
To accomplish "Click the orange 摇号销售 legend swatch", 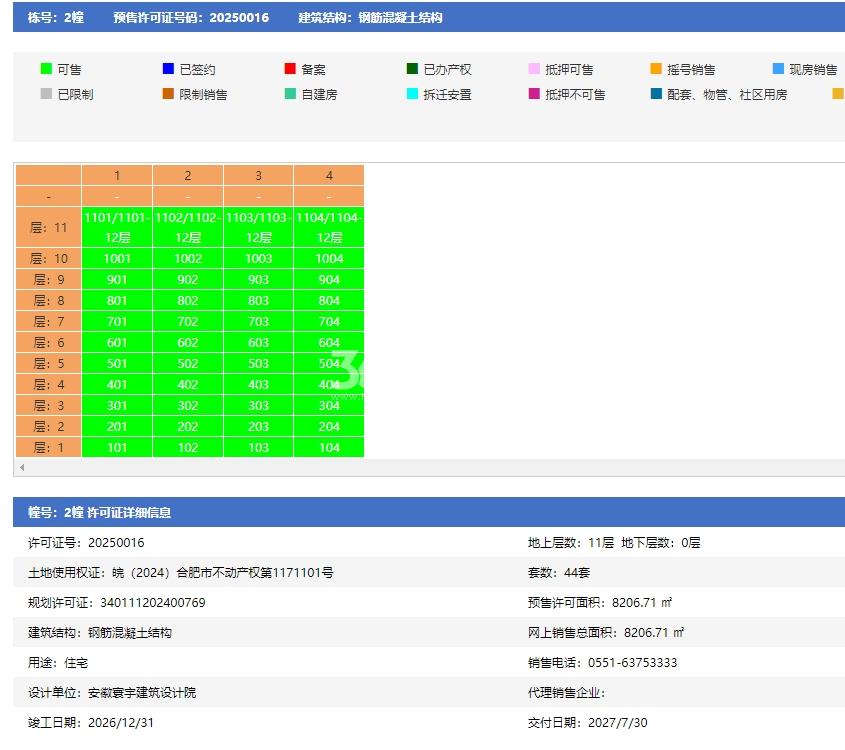I will (x=656, y=68).
